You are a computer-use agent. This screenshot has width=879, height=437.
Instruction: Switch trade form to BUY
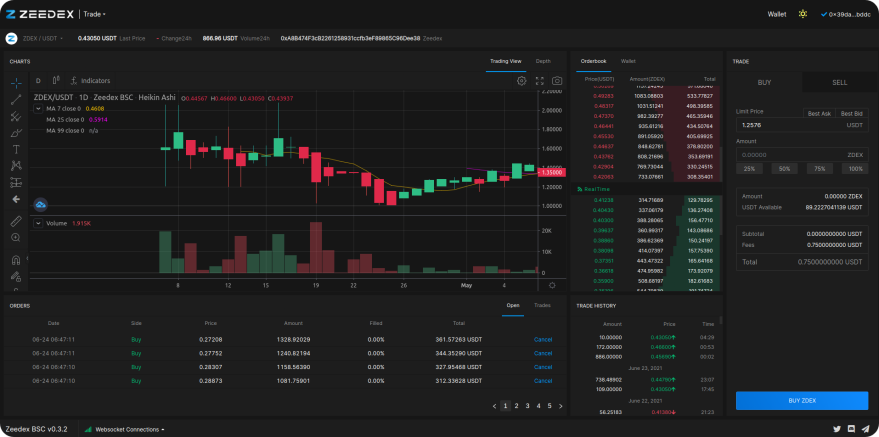(765, 82)
